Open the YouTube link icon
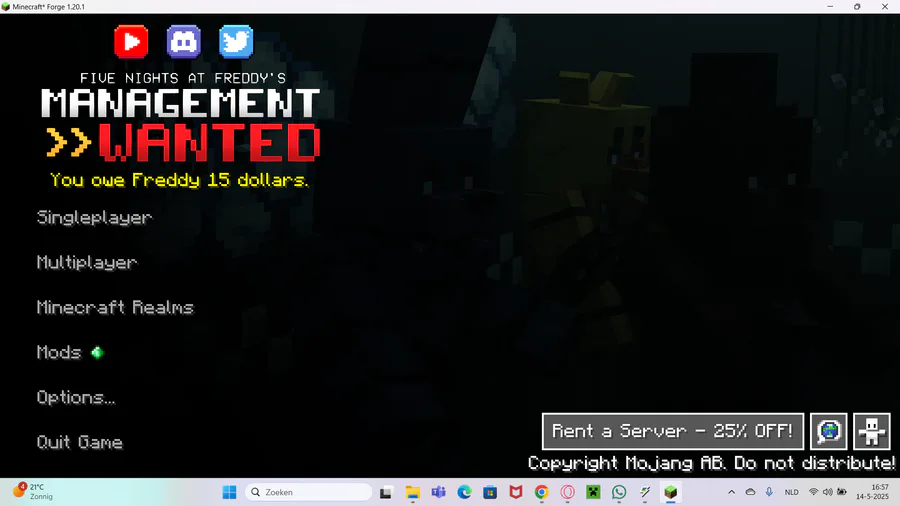The width and height of the screenshot is (900, 506). tap(131, 42)
